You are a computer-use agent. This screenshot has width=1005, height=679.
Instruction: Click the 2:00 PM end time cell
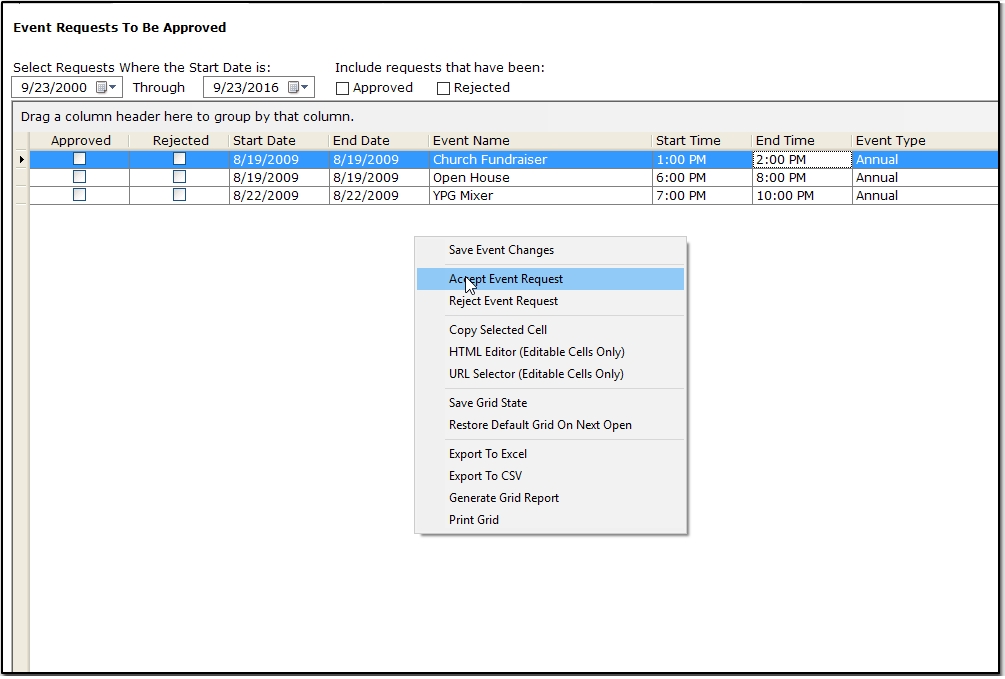pyautogui.click(x=802, y=160)
